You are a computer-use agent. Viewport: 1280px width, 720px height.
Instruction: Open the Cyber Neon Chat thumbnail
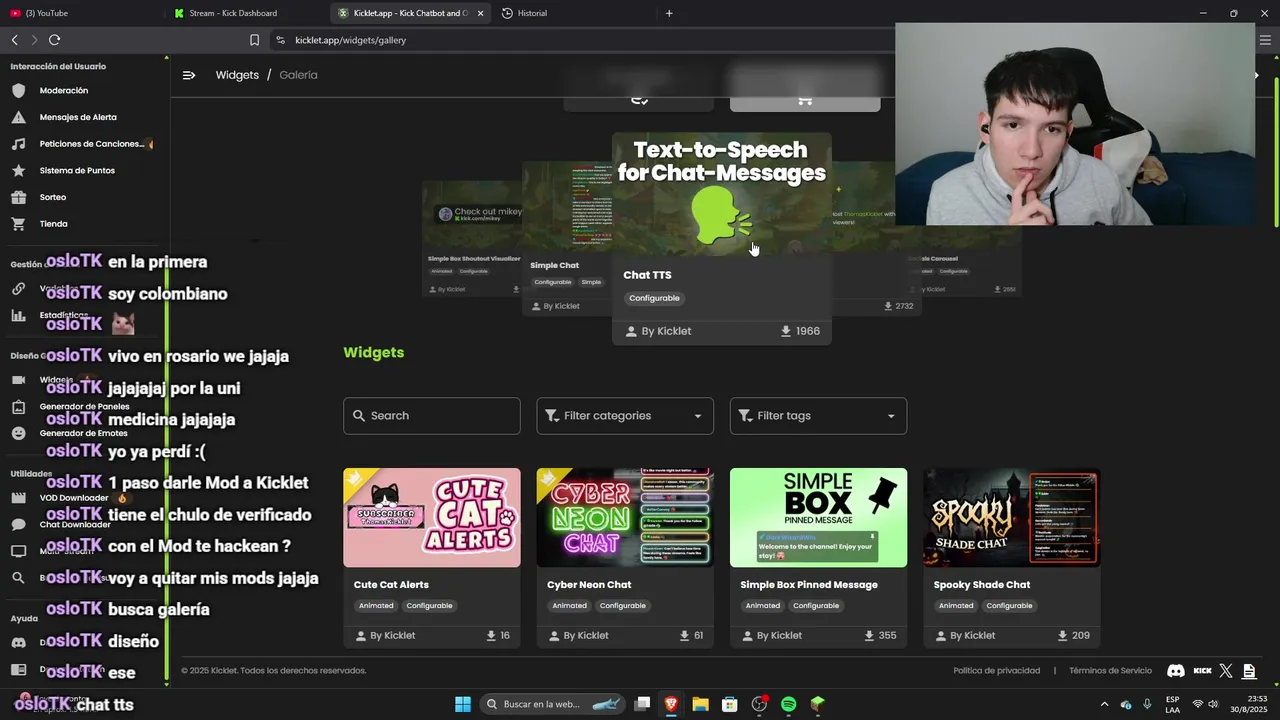625,518
